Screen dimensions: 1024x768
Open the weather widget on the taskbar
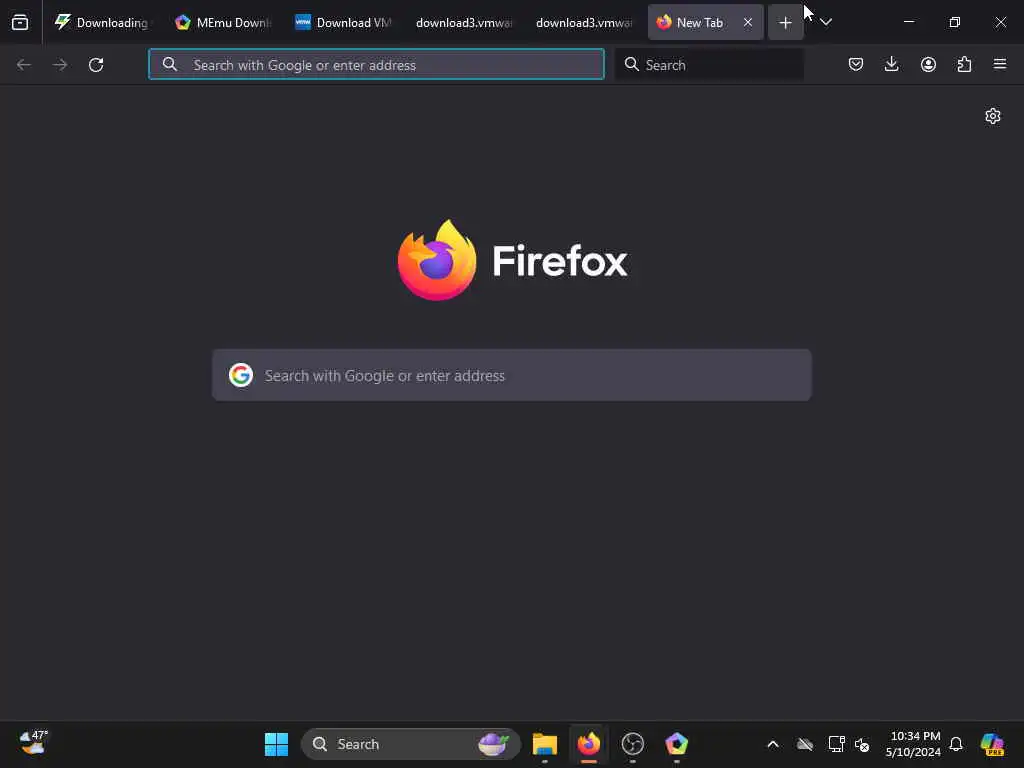tap(33, 743)
